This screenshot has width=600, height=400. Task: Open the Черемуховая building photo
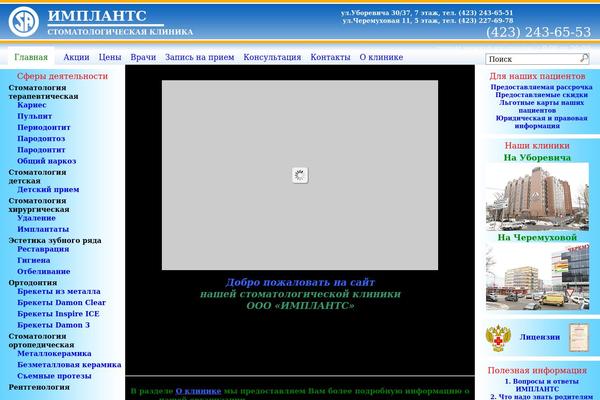[537, 276]
